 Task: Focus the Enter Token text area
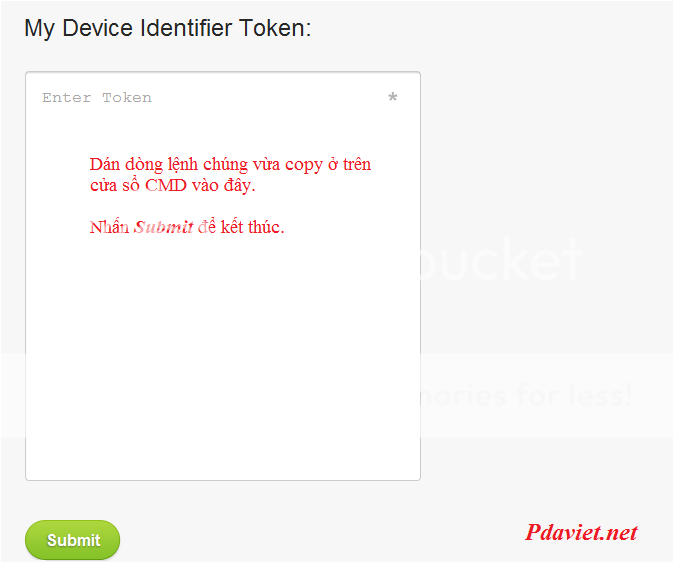point(223,276)
